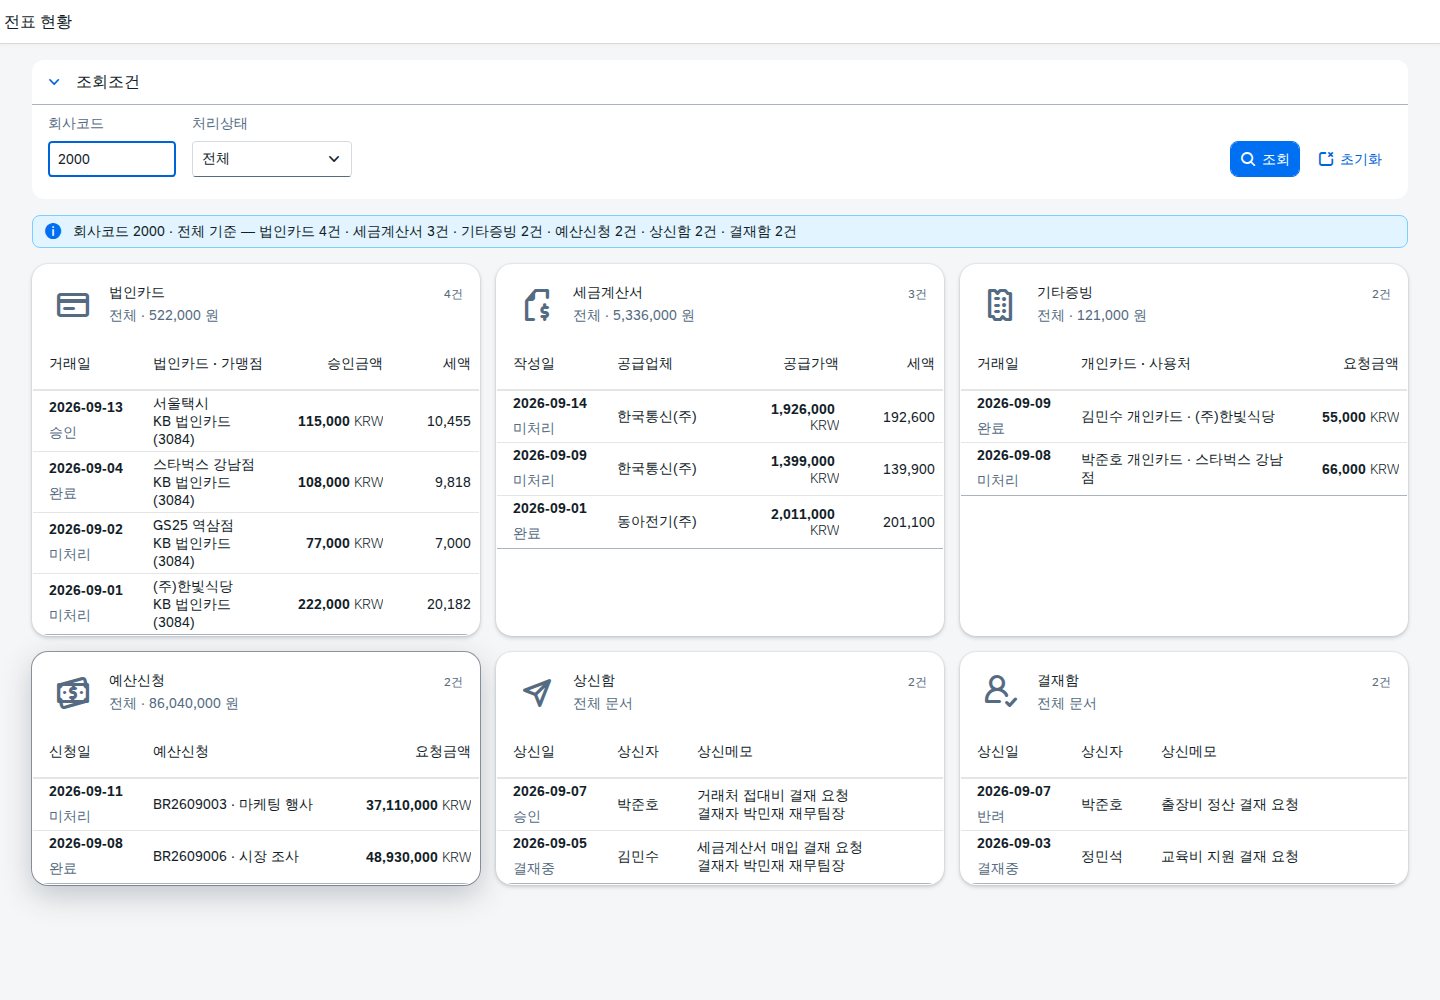Reset filters with 초기화 button
This screenshot has height=1000, width=1440.
pos(1350,159)
